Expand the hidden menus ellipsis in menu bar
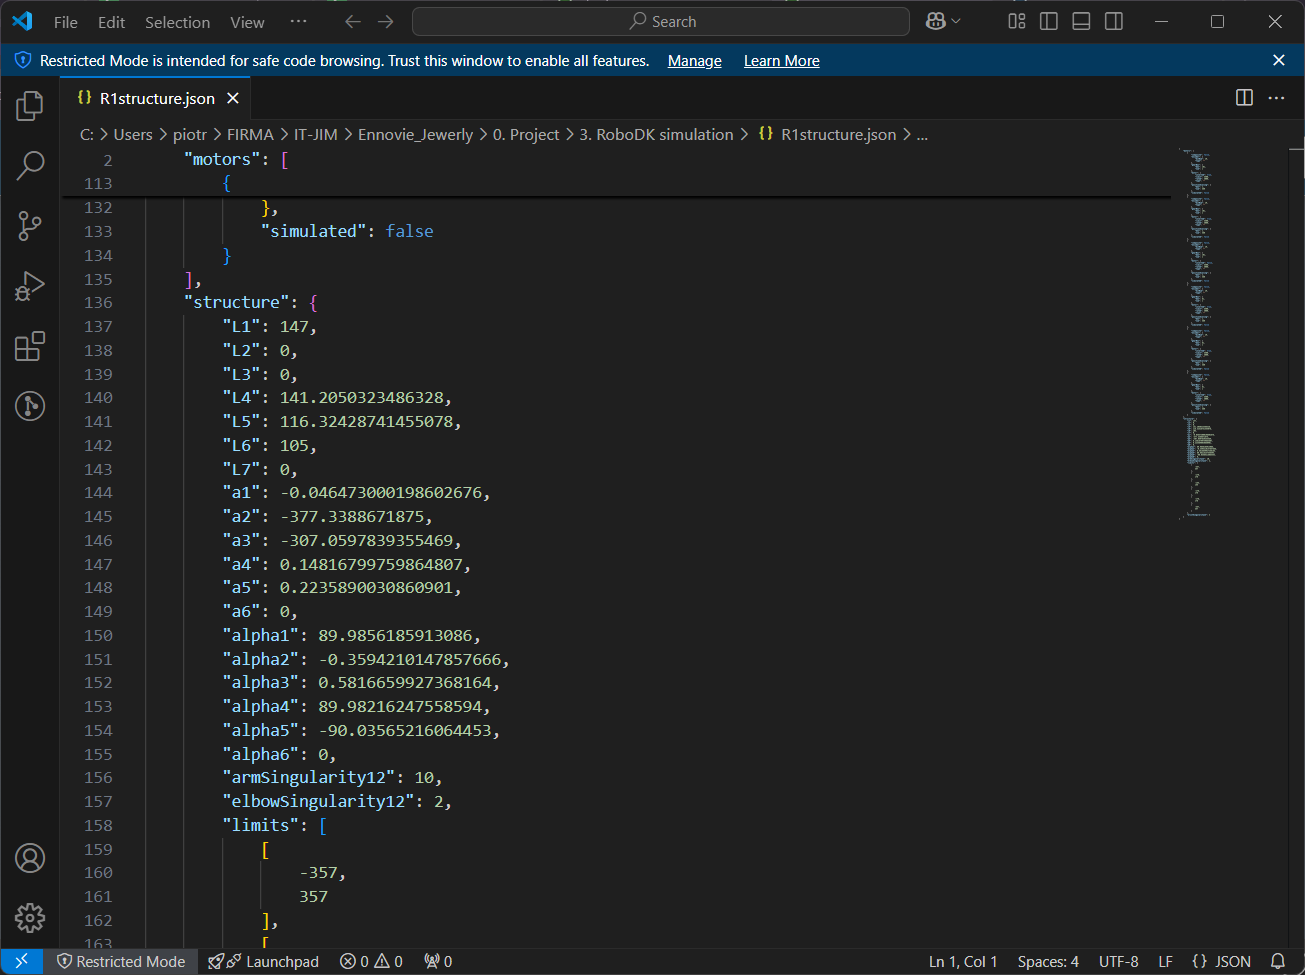Viewport: 1305px width, 975px height. pyautogui.click(x=298, y=22)
